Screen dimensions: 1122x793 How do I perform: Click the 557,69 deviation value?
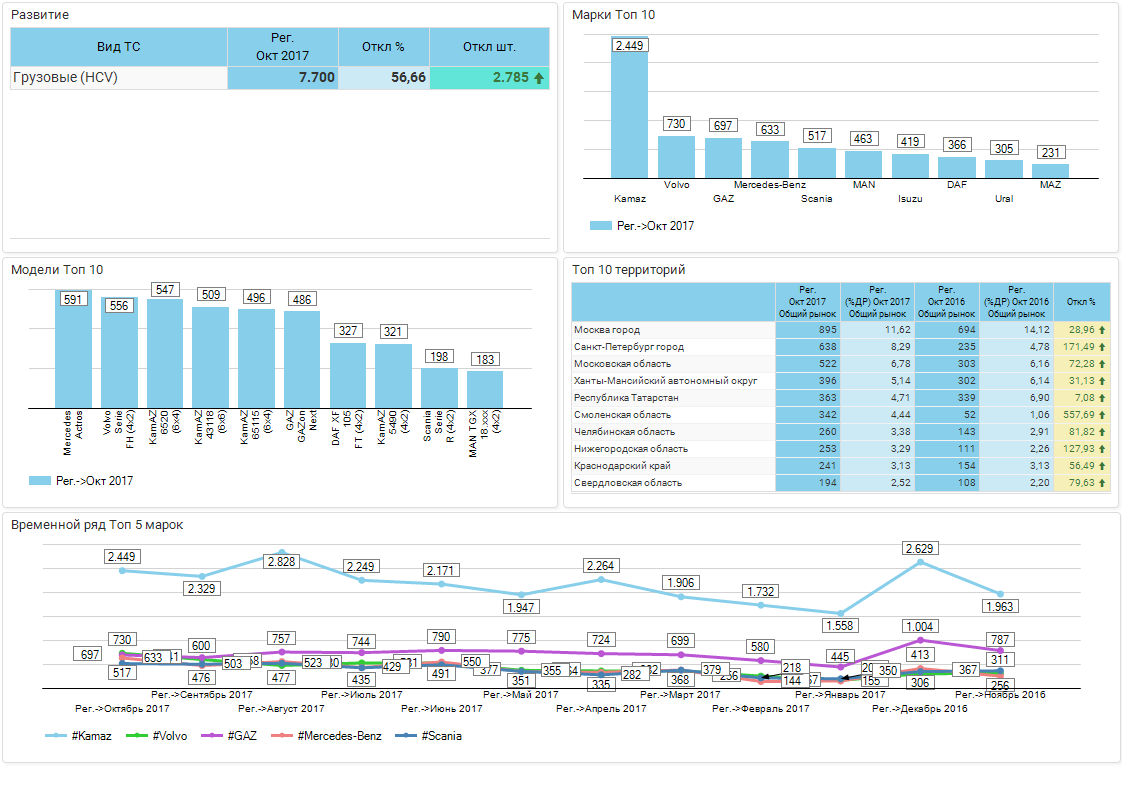pyautogui.click(x=1078, y=415)
